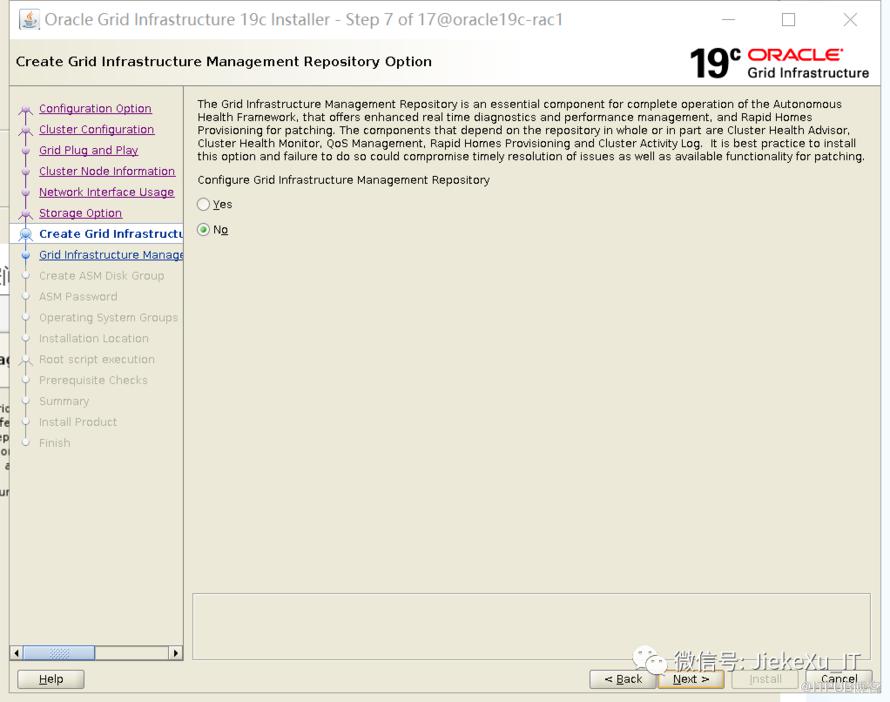Click the sidebar scroll right arrow
The height and width of the screenshot is (702, 890).
[x=176, y=653]
